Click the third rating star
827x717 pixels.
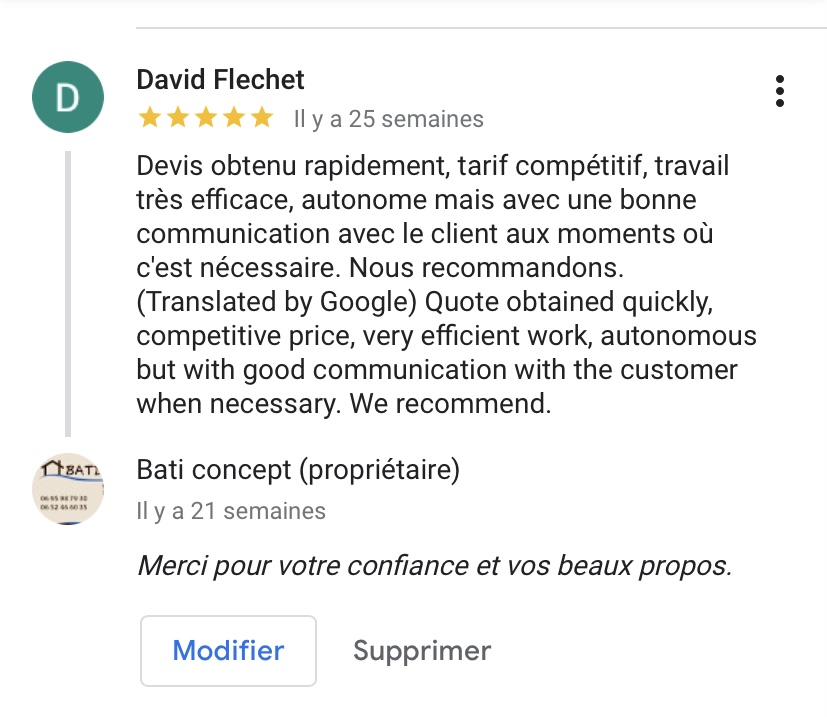tap(206, 118)
